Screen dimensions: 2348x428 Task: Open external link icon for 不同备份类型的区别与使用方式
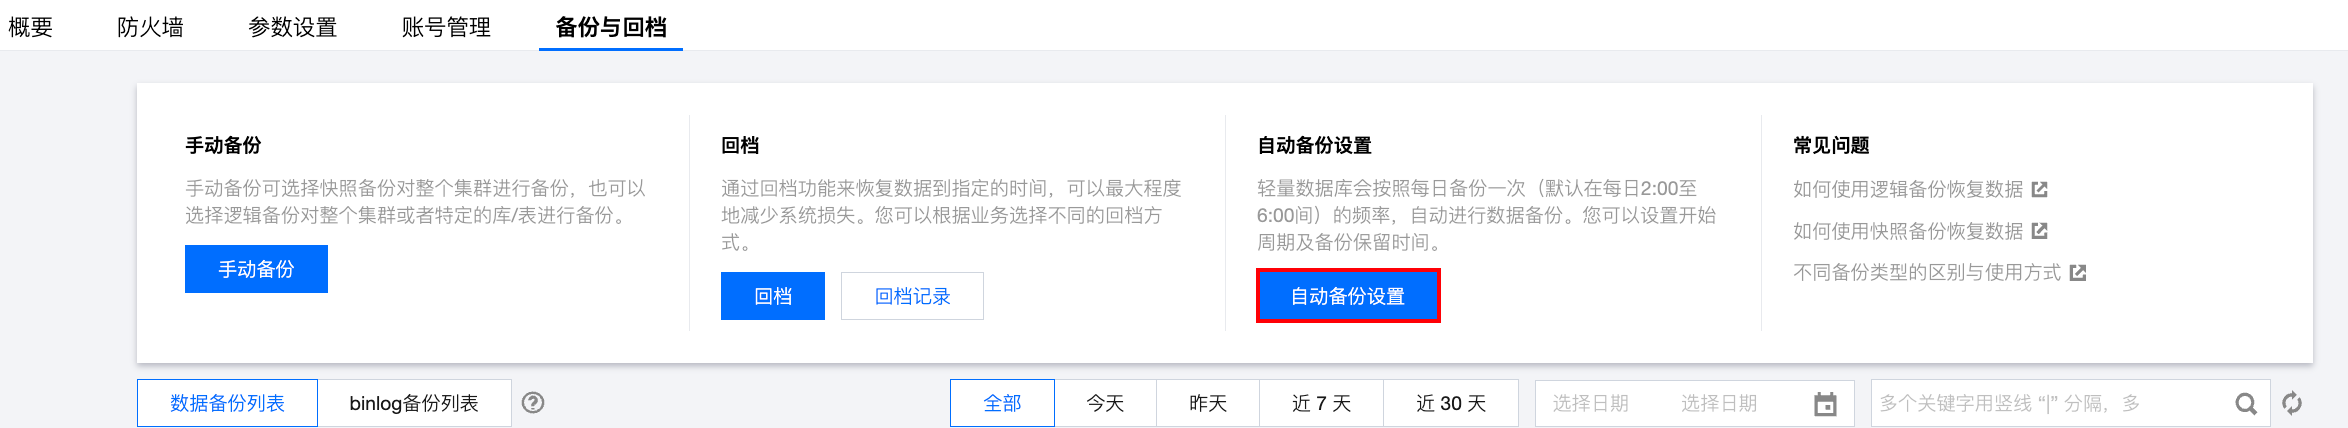coord(2078,272)
